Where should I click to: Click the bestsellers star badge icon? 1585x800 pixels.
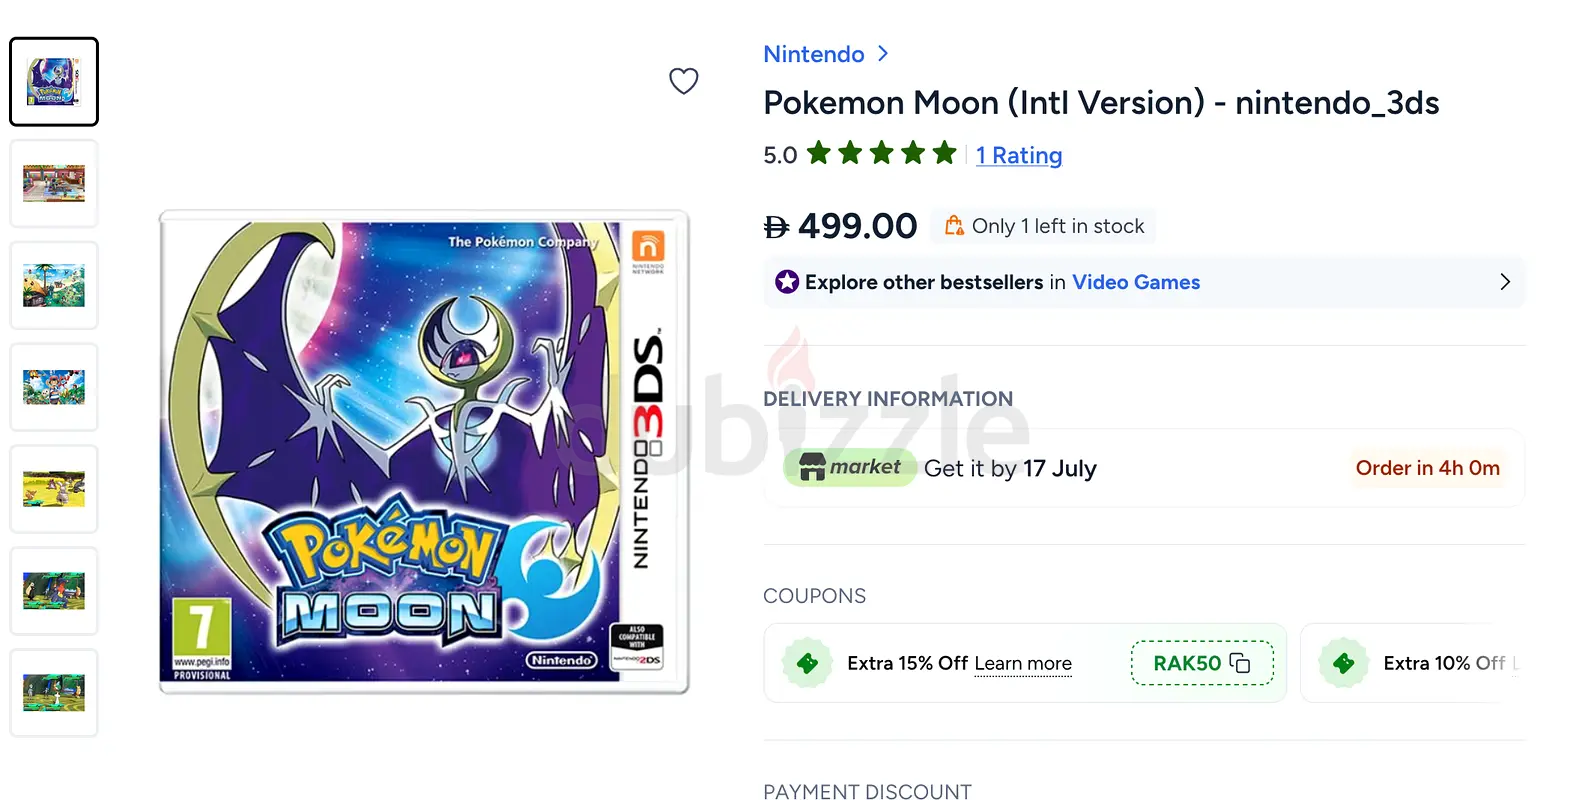787,282
